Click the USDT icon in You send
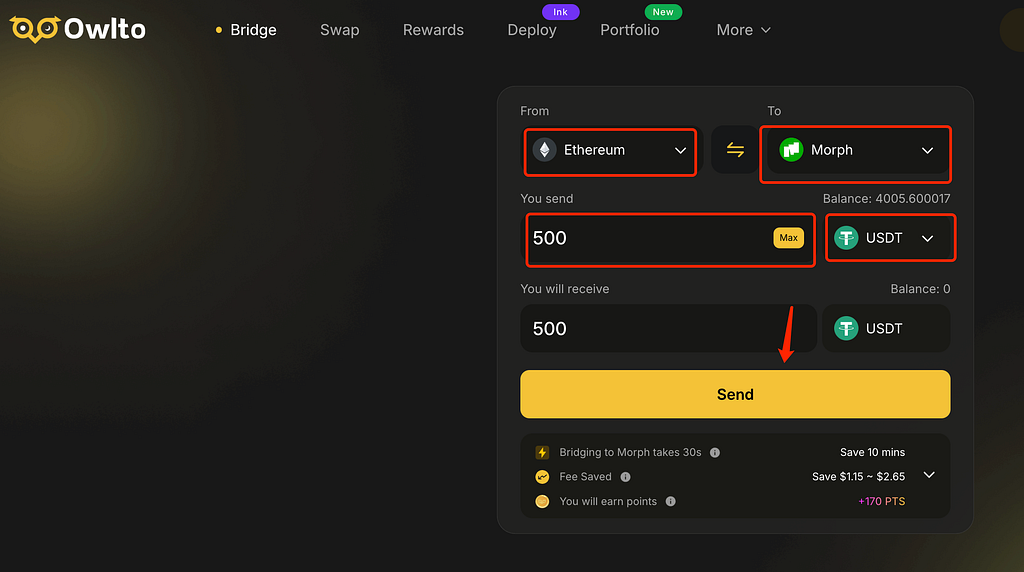This screenshot has width=1024, height=572. pyautogui.click(x=846, y=238)
